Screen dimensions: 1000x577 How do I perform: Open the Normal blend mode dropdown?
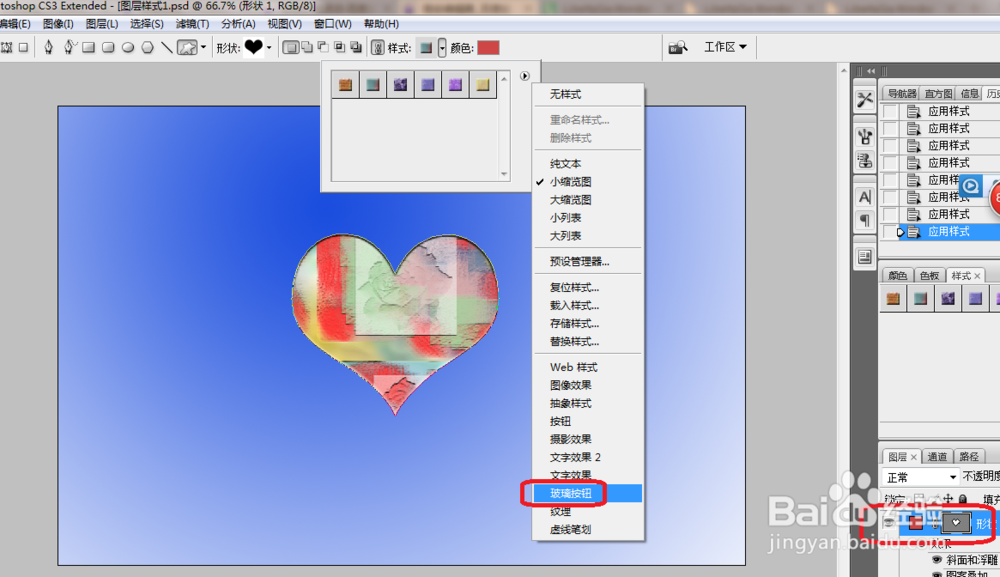point(920,477)
